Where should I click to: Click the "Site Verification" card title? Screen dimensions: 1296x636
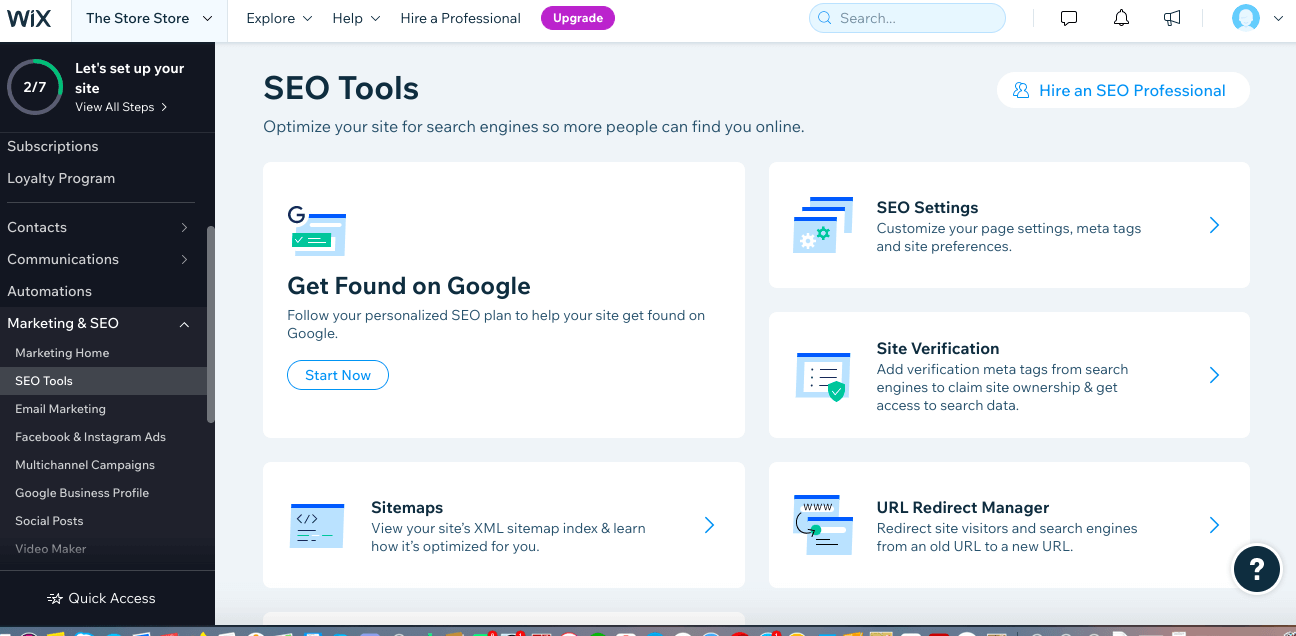click(x=938, y=349)
